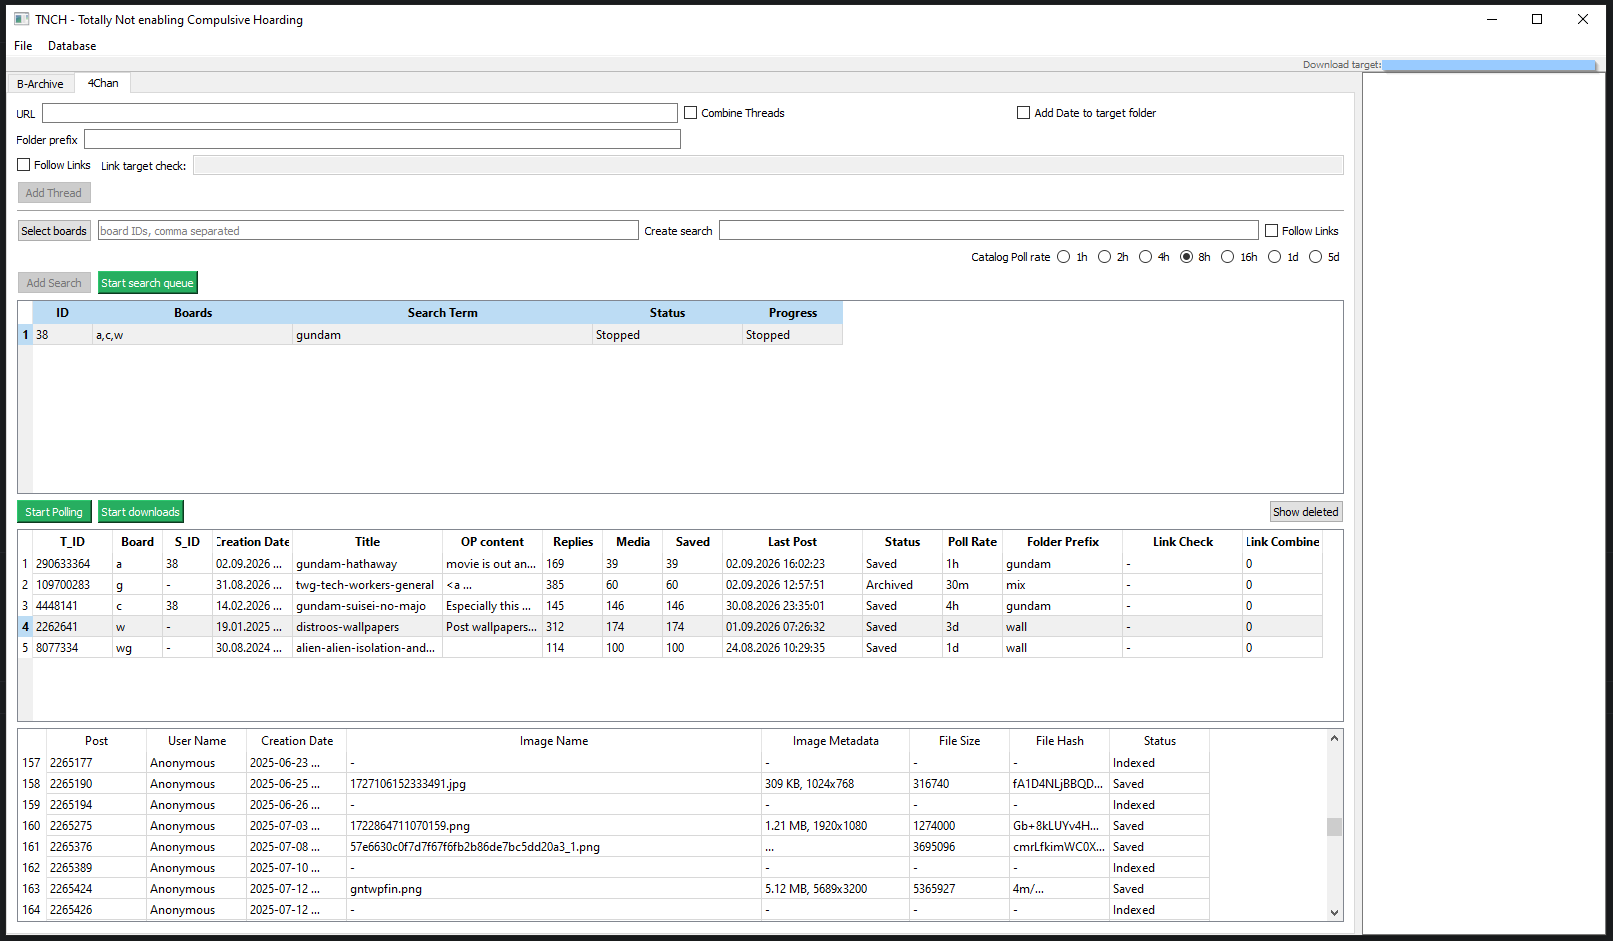Select the distroos-wallpapers thread row

pyautogui.click(x=669, y=627)
